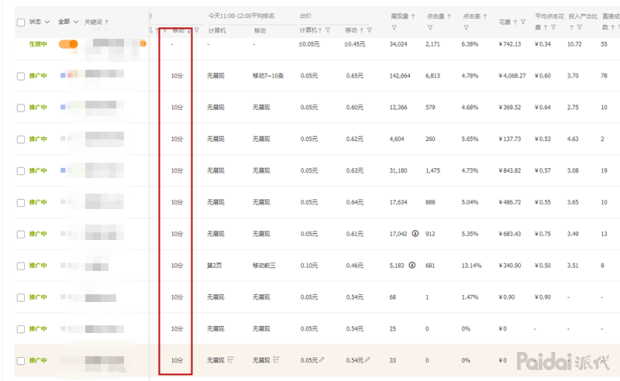Open the 出价 计算机 filter funnel
620x381 pixels.
tap(327, 30)
